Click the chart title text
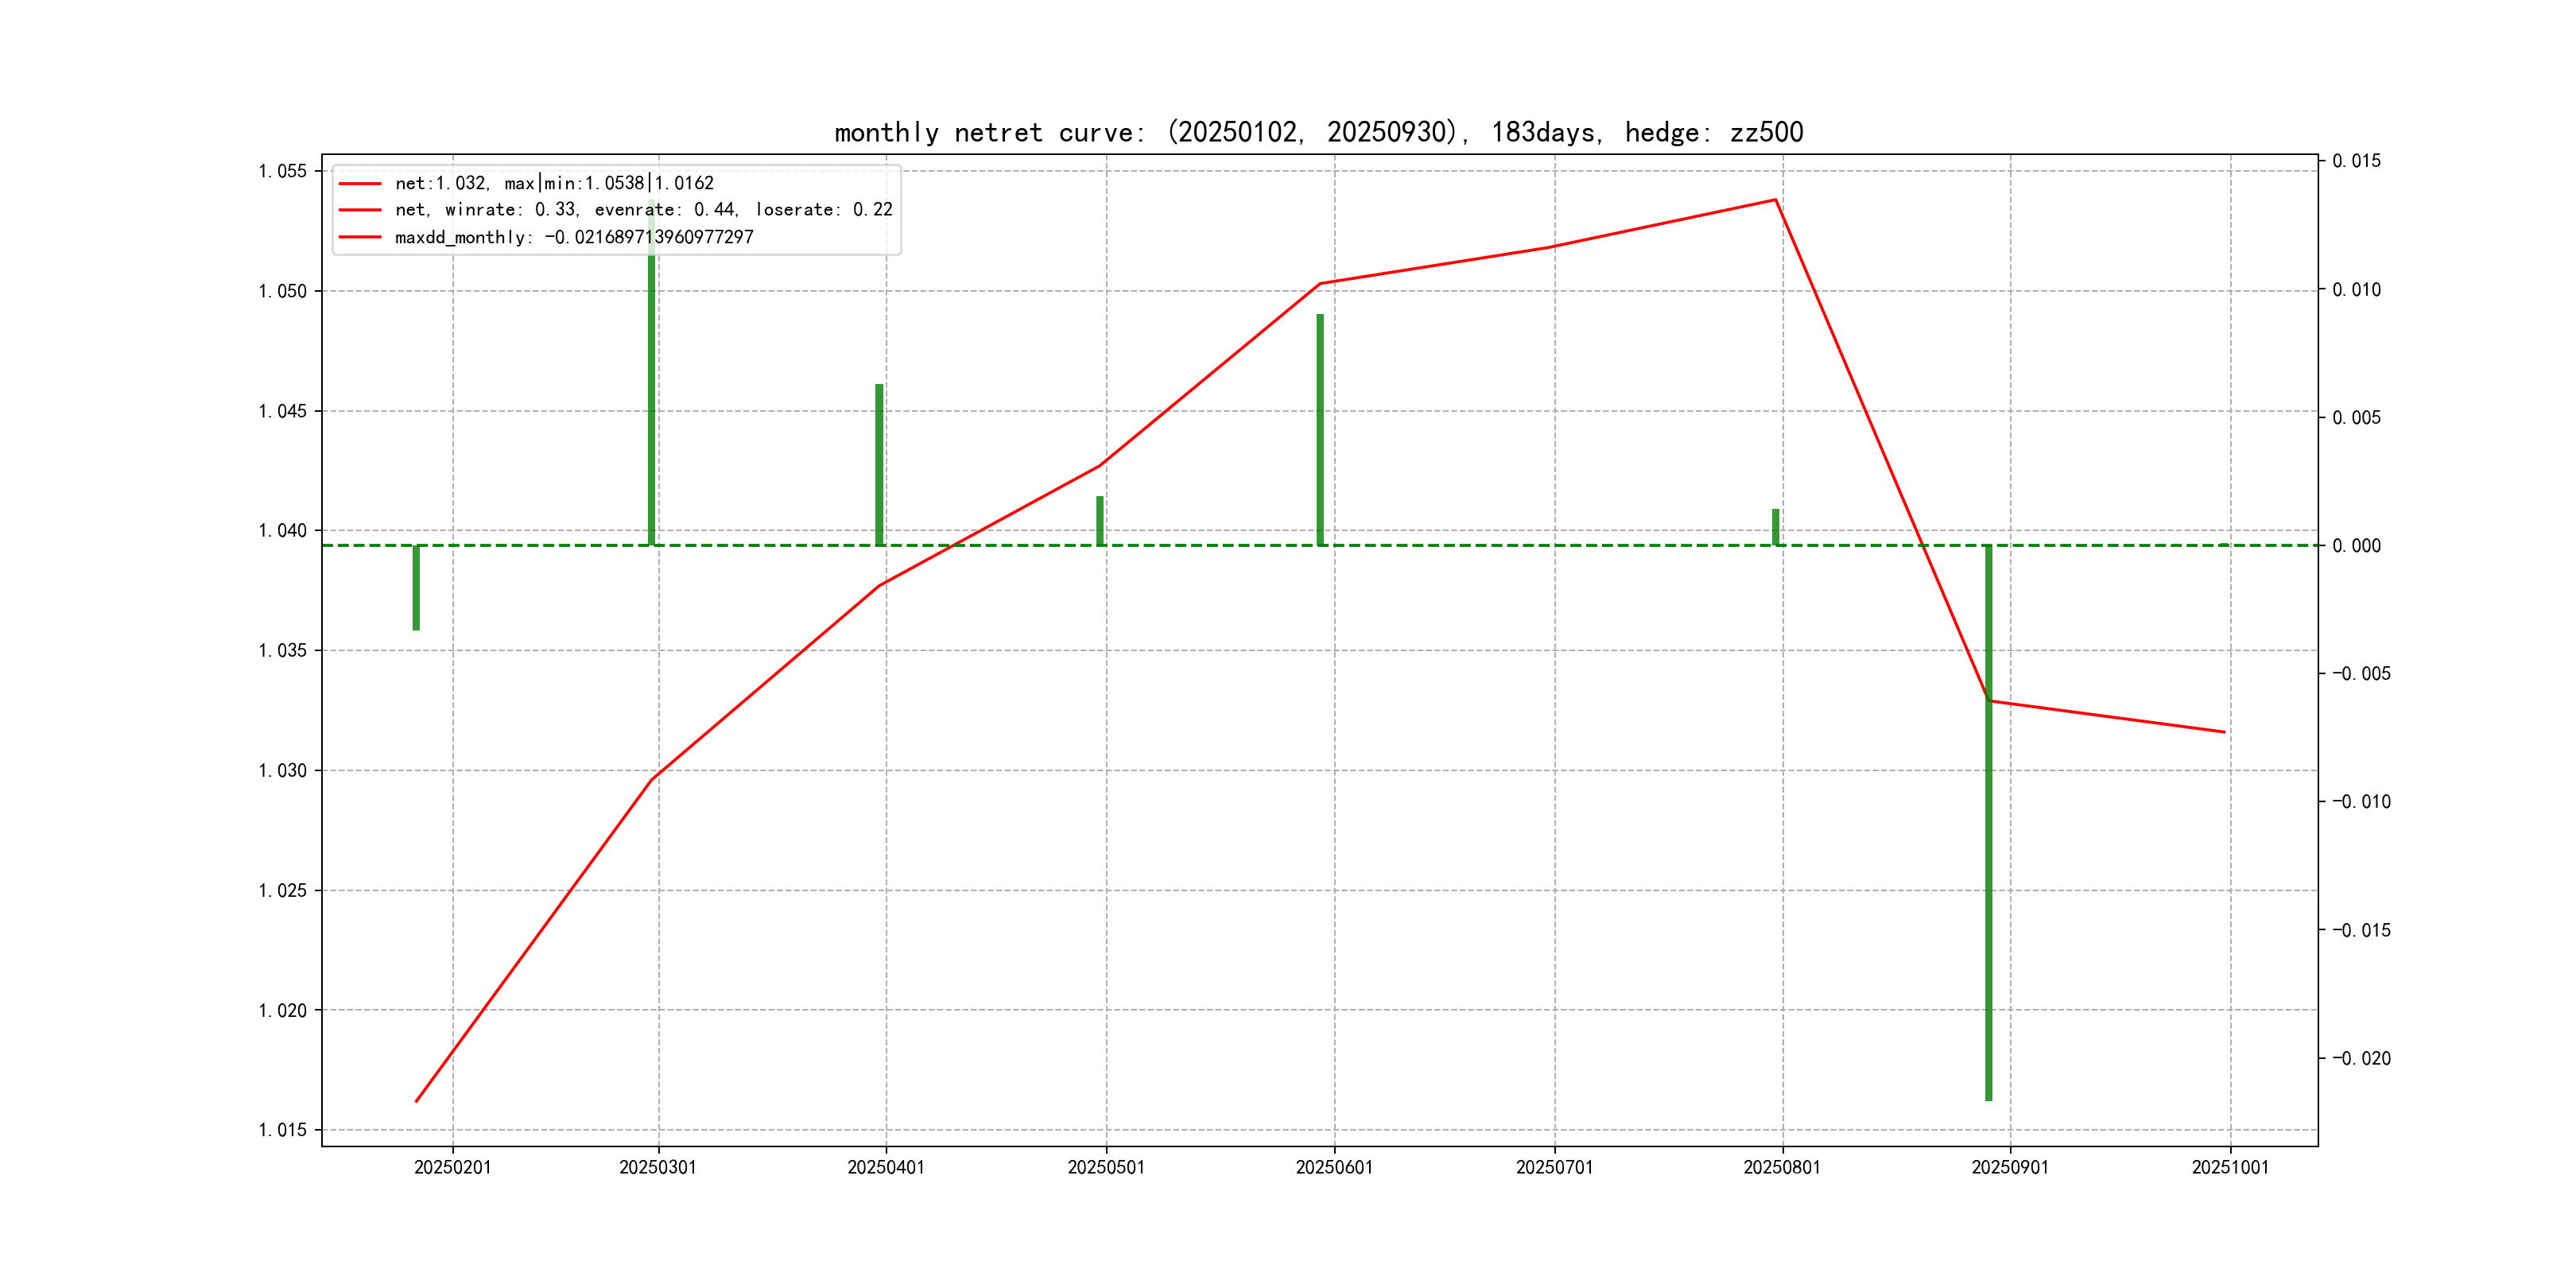 click(1318, 132)
